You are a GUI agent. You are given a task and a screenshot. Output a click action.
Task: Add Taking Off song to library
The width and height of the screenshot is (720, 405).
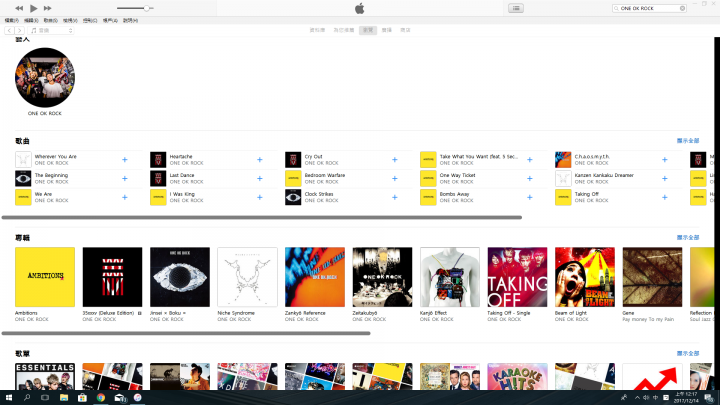(x=664, y=197)
